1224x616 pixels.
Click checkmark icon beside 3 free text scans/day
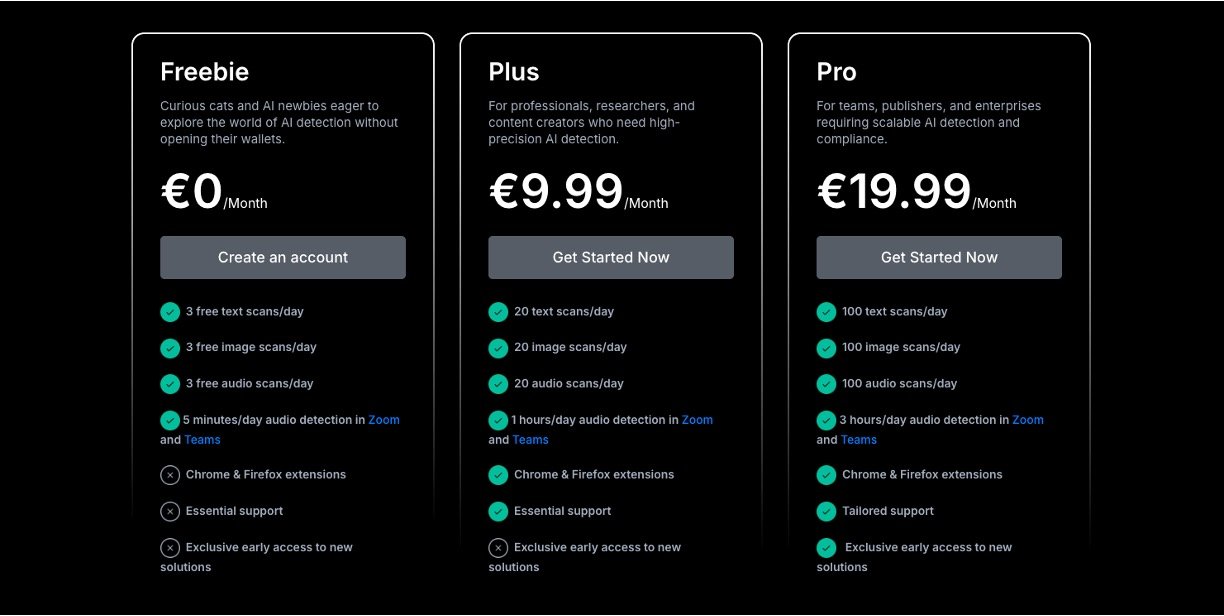170,312
